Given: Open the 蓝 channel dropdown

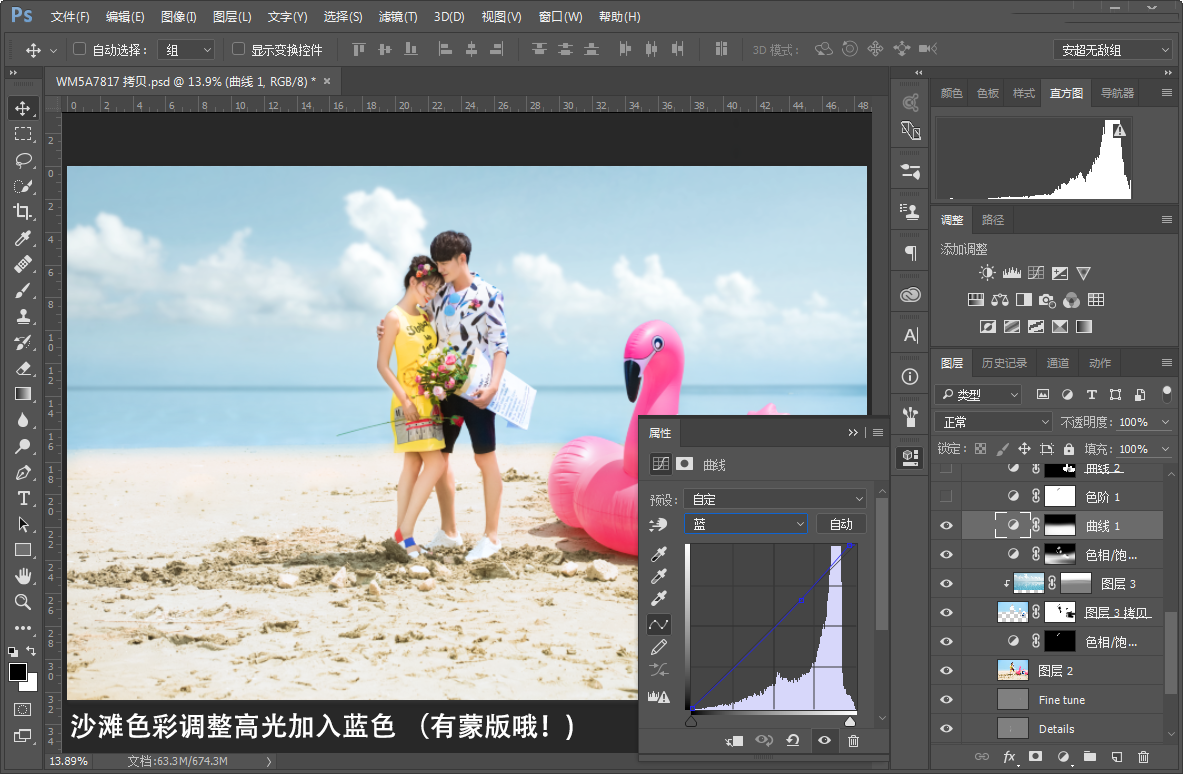Looking at the screenshot, I should point(746,524).
